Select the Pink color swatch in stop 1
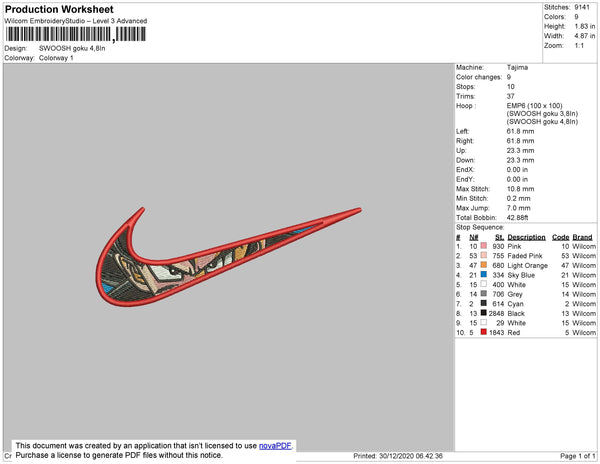Viewport: 600px width, 464px height. tap(484, 246)
